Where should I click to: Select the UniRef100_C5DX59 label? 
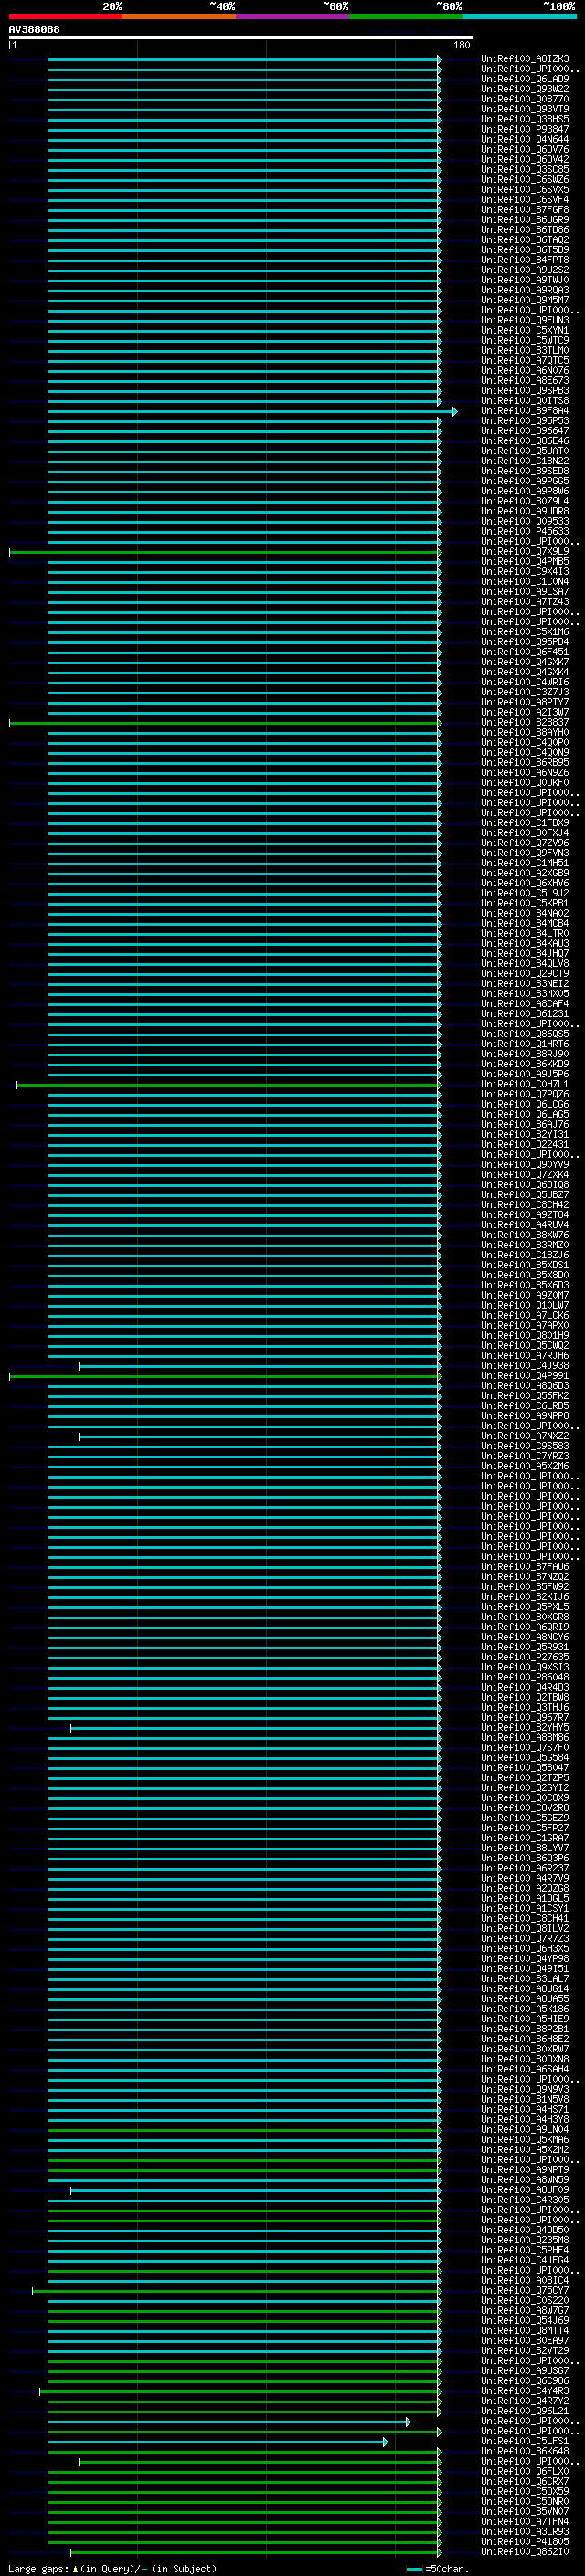click(525, 2491)
